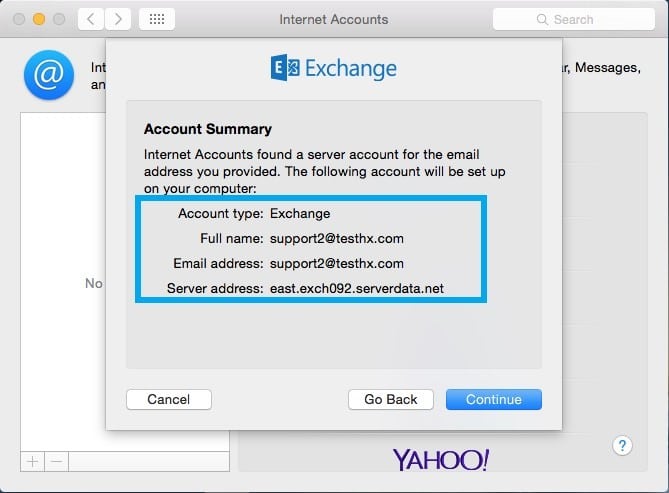Select the server address east.exch092.serverdata.net
669x493 pixels.
pos(357,289)
